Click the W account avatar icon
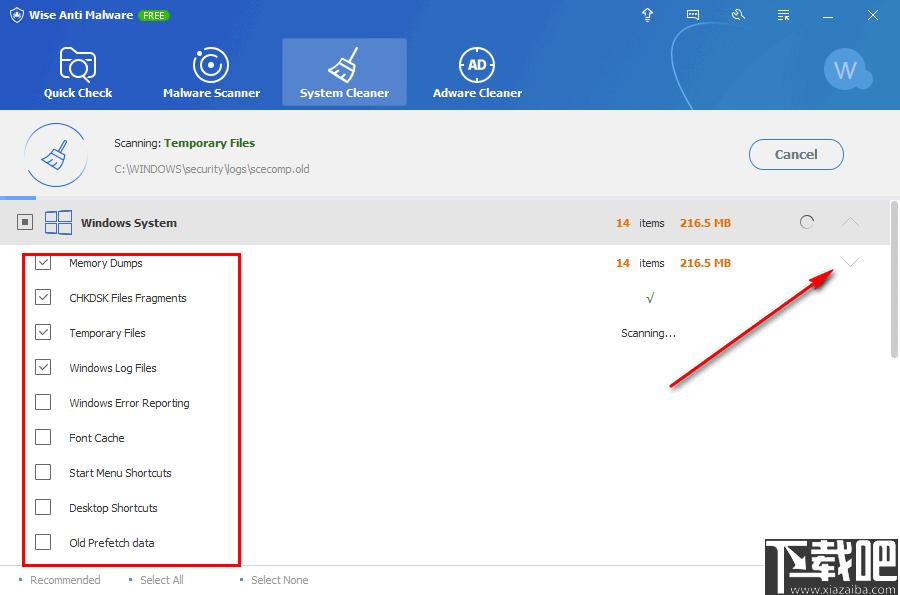Image resolution: width=900 pixels, height=595 pixels. point(847,70)
